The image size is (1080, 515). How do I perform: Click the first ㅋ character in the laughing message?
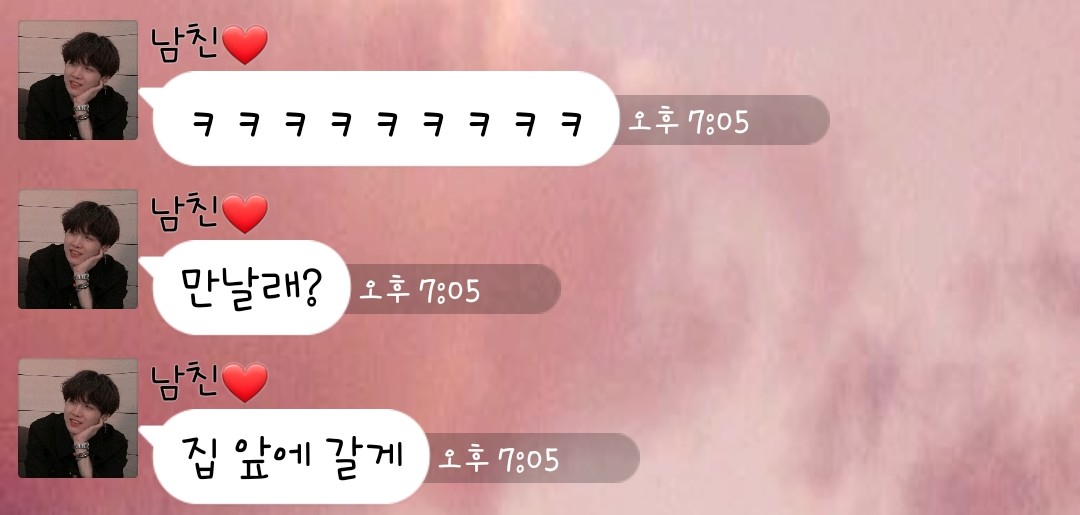(201, 124)
